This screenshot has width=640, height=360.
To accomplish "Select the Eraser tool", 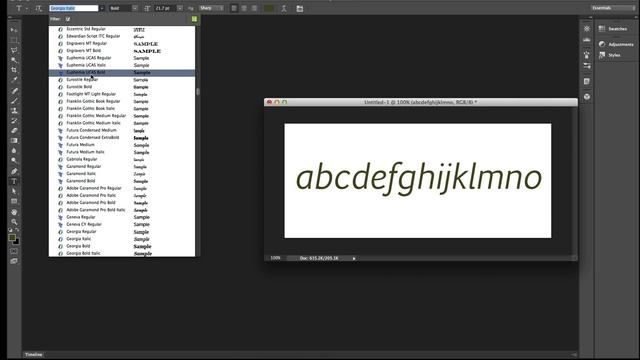I will (14, 131).
